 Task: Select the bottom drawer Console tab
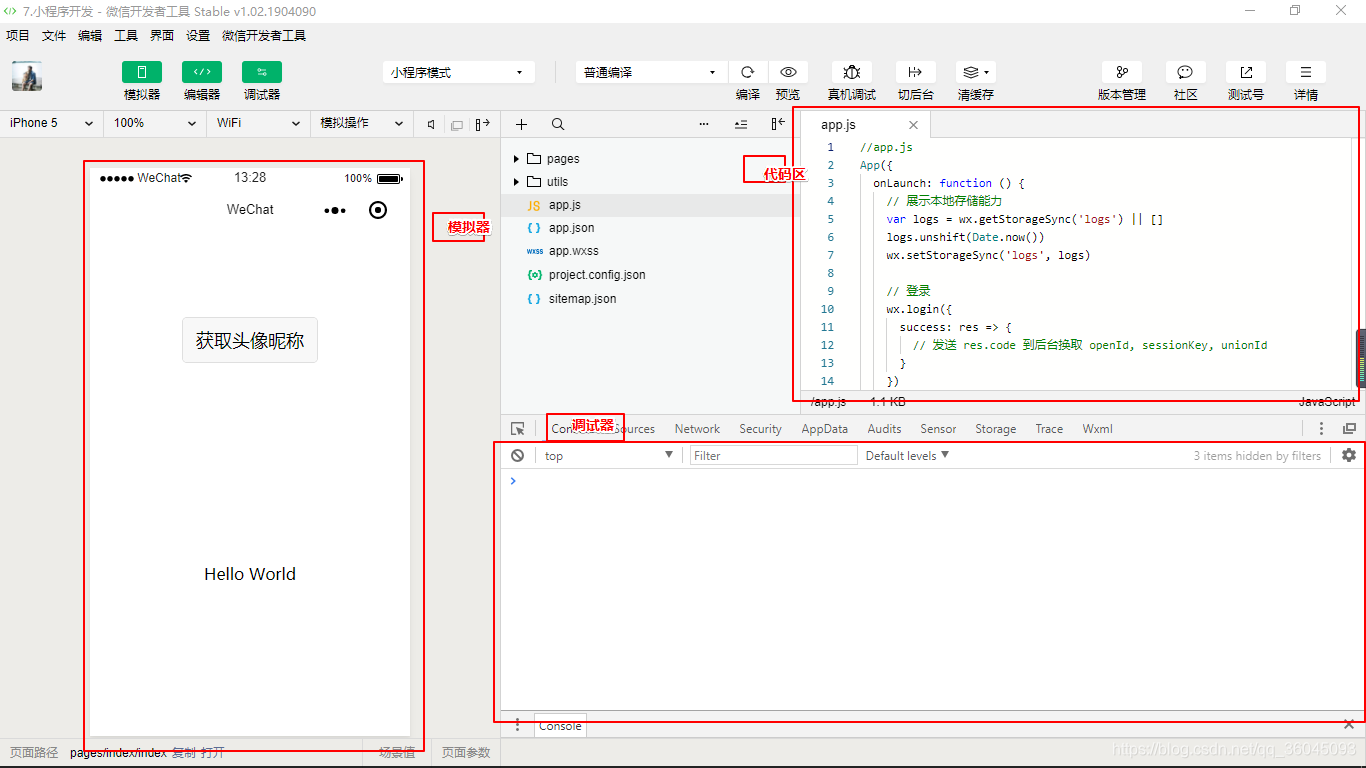(x=560, y=726)
